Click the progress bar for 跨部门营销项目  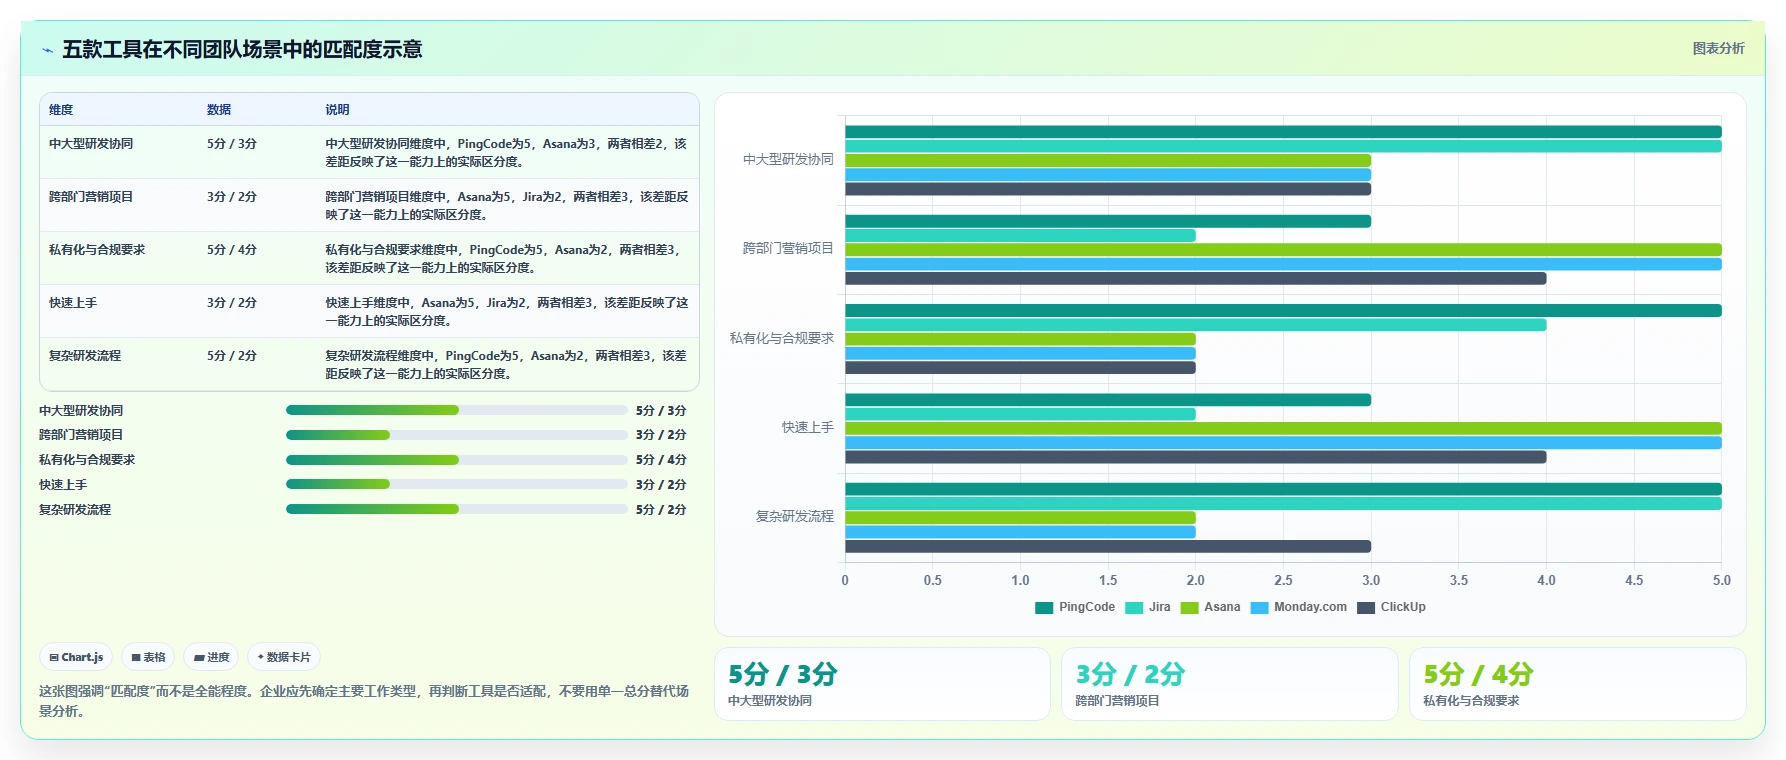[x=456, y=435]
